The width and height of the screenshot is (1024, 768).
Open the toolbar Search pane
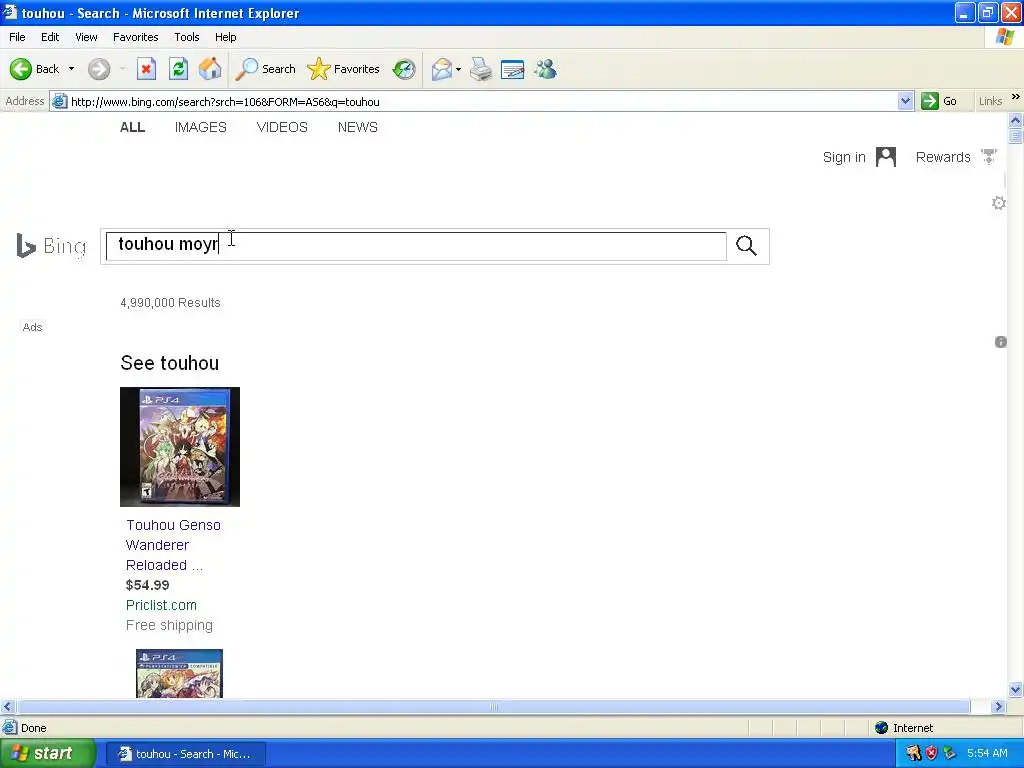click(x=265, y=69)
